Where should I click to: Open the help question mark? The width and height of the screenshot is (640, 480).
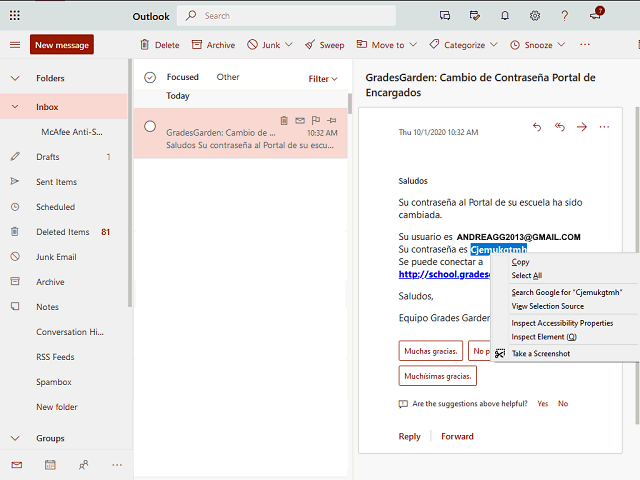[564, 16]
